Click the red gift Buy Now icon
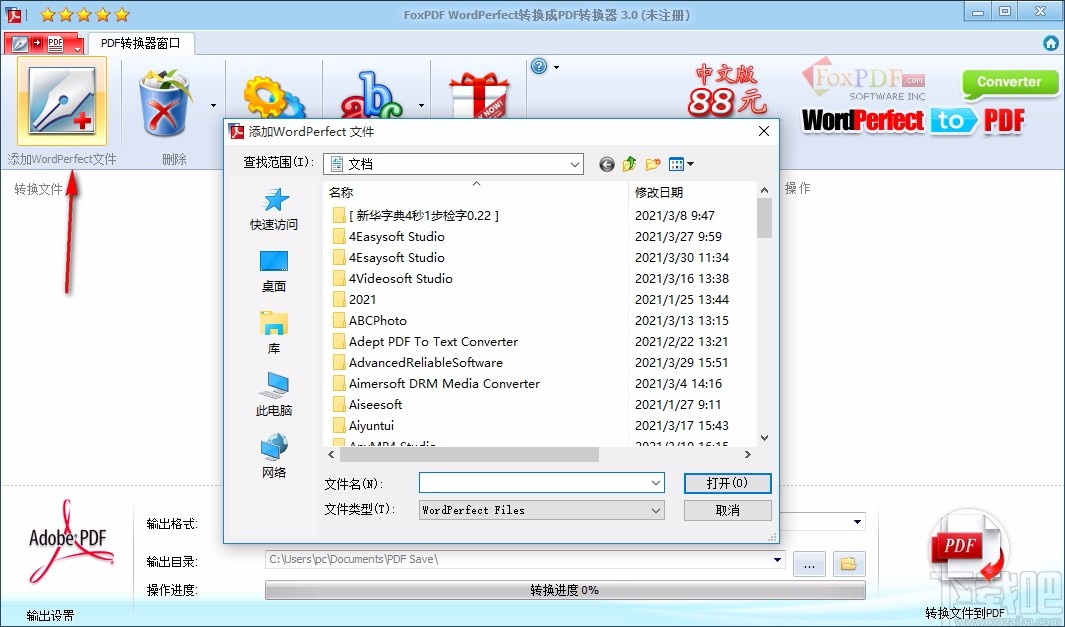The height and width of the screenshot is (627, 1065). [478, 97]
